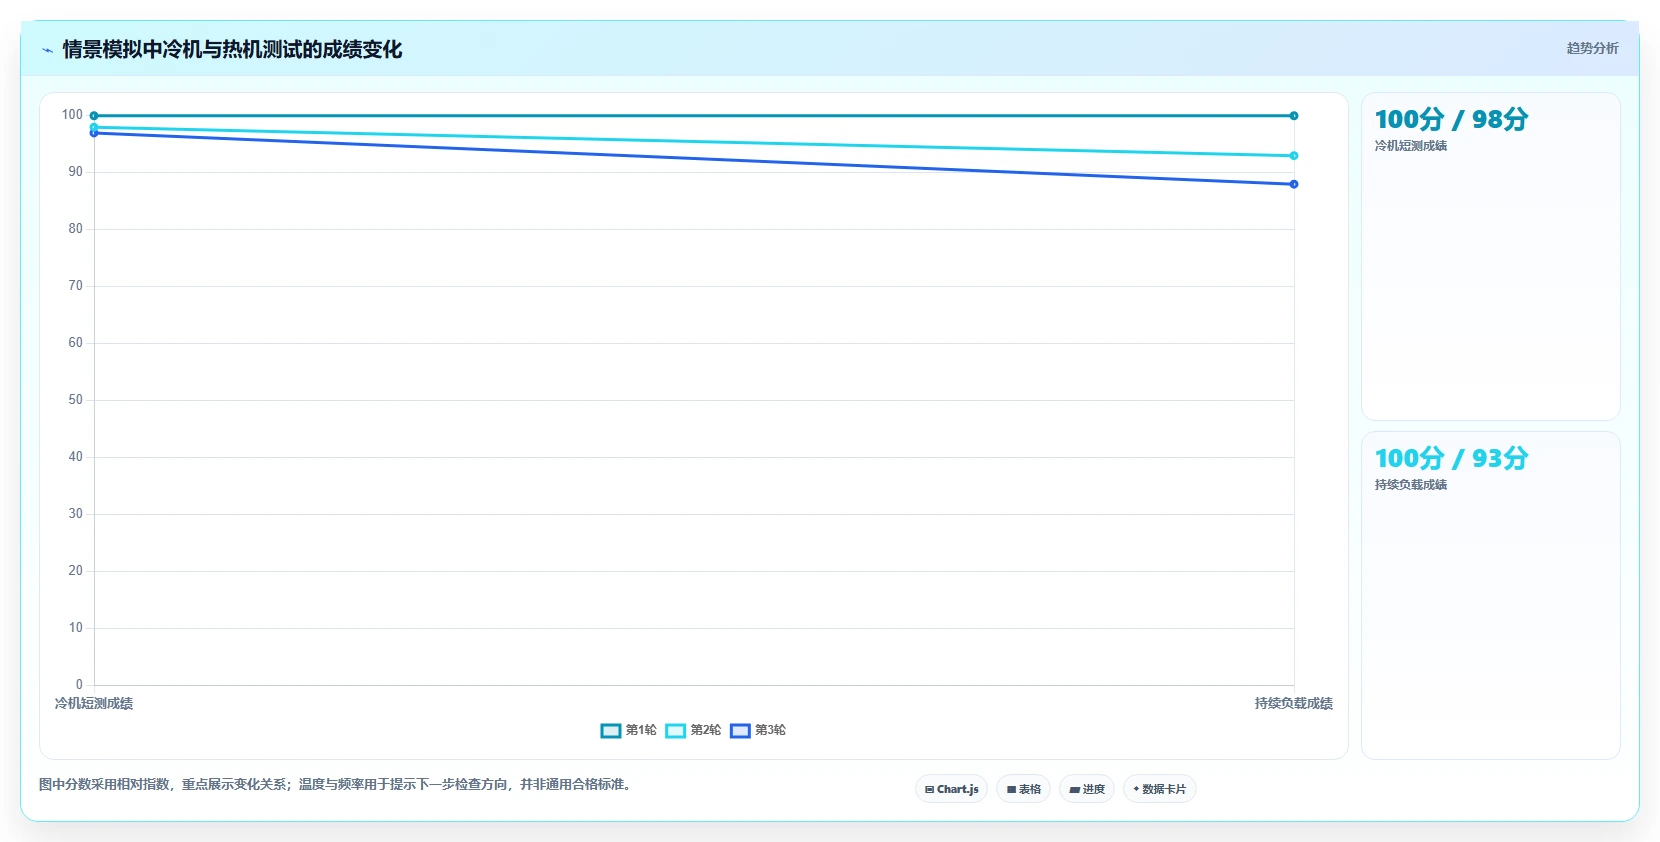This screenshot has height=842, width=1660.
Task: Click the 趋势分析 label in header
Action: (x=1592, y=48)
